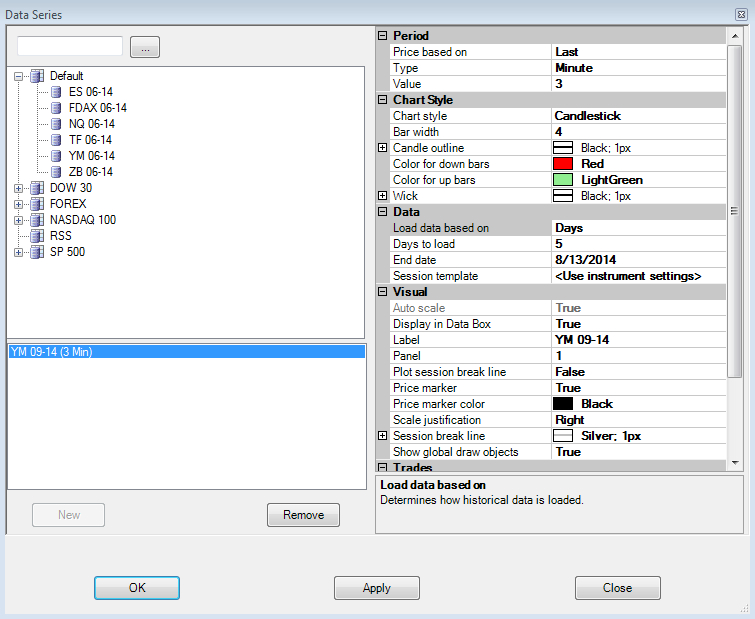Click the NASDAQ 100 list icon
755x619 pixels.
(x=37, y=220)
